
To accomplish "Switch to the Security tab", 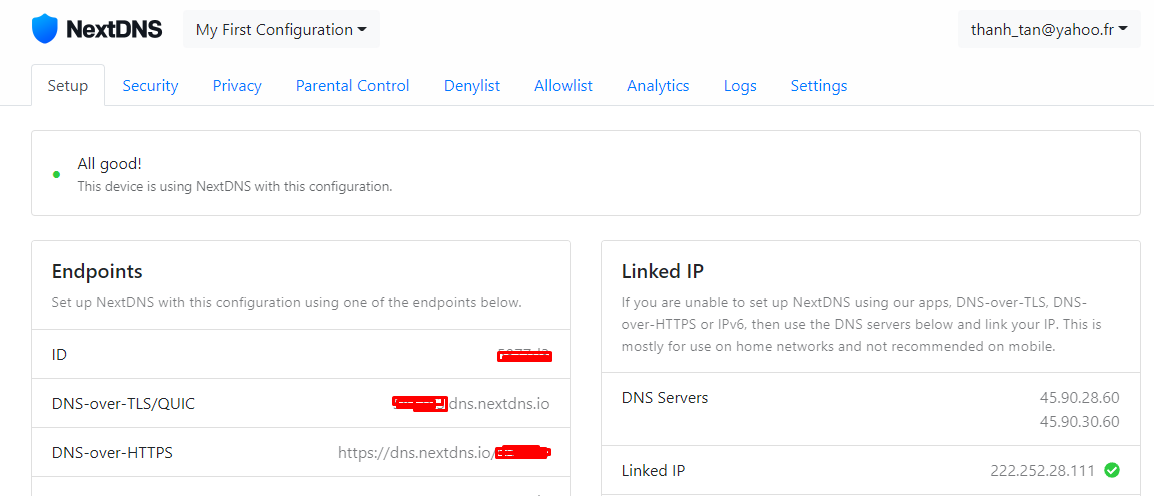I will 150,85.
